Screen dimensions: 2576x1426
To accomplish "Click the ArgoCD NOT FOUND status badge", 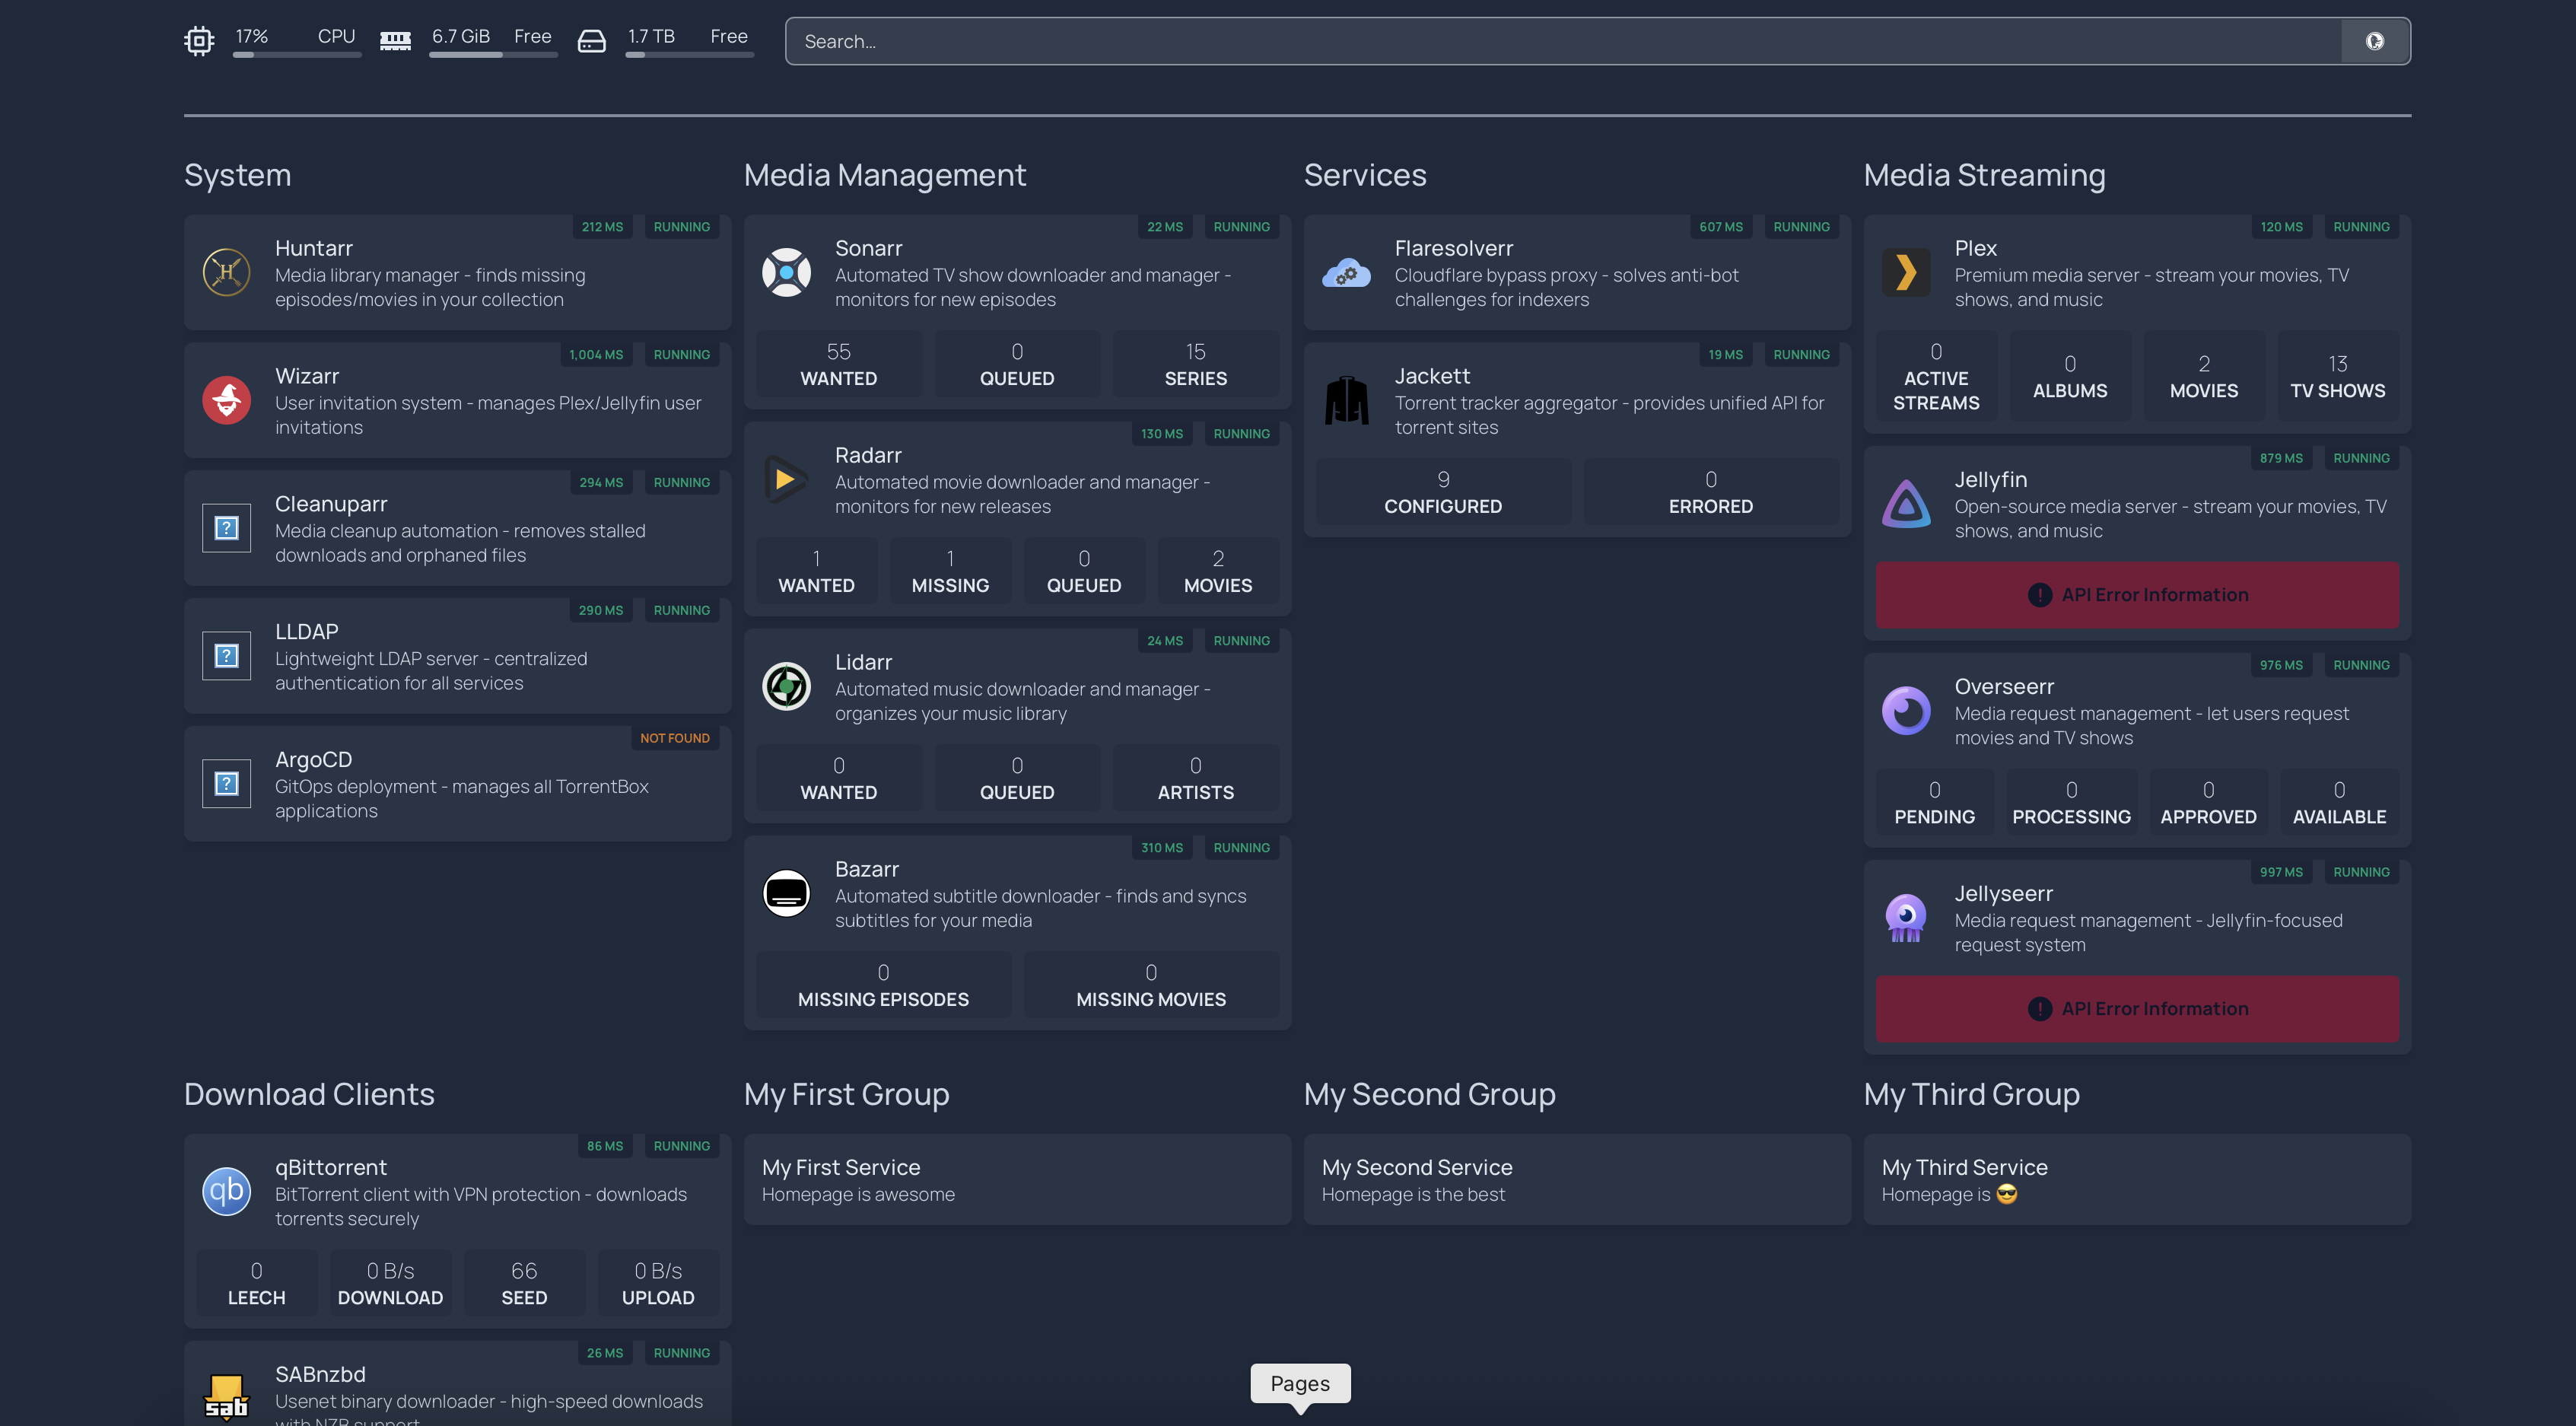I will (675, 738).
